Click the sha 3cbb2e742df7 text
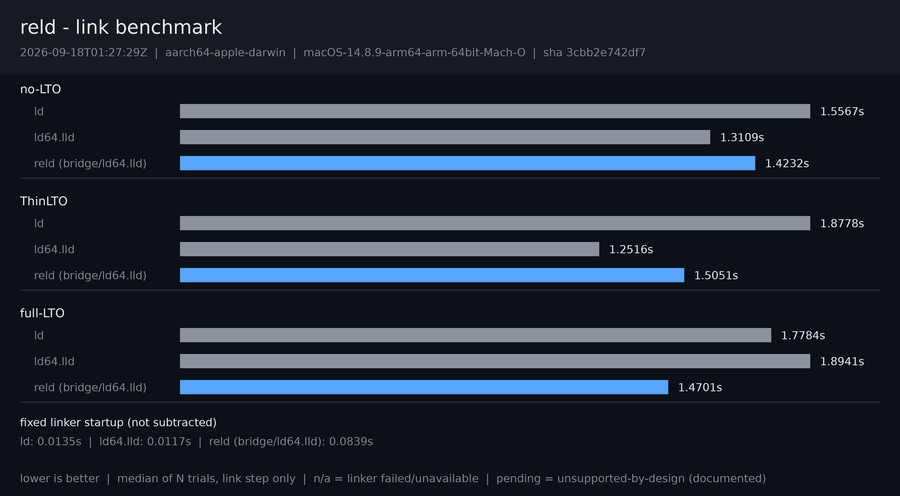 point(594,53)
